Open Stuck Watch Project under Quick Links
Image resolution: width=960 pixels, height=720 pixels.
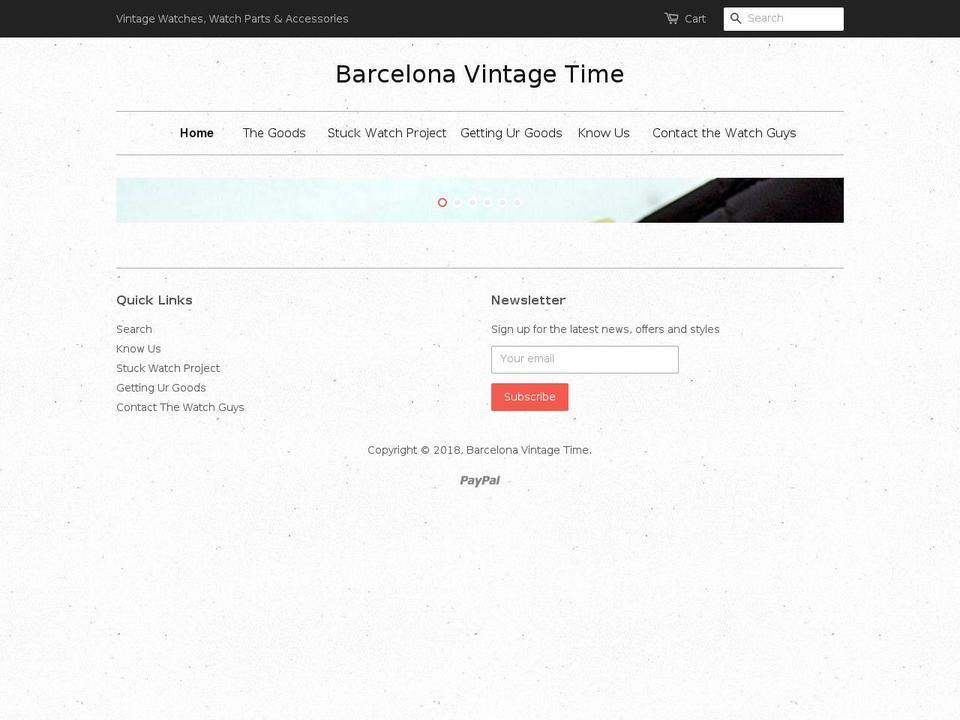[x=168, y=369]
